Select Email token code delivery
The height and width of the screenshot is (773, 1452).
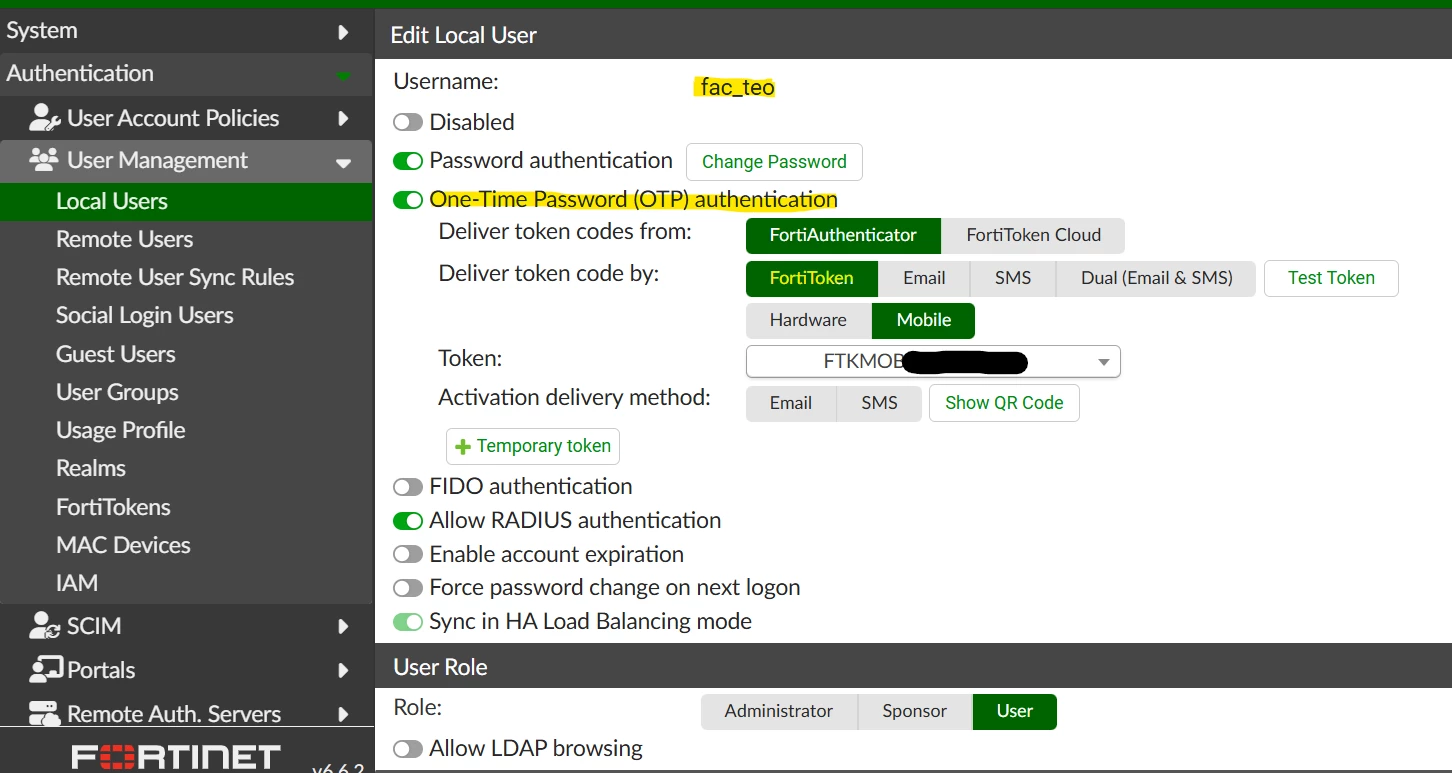click(924, 278)
